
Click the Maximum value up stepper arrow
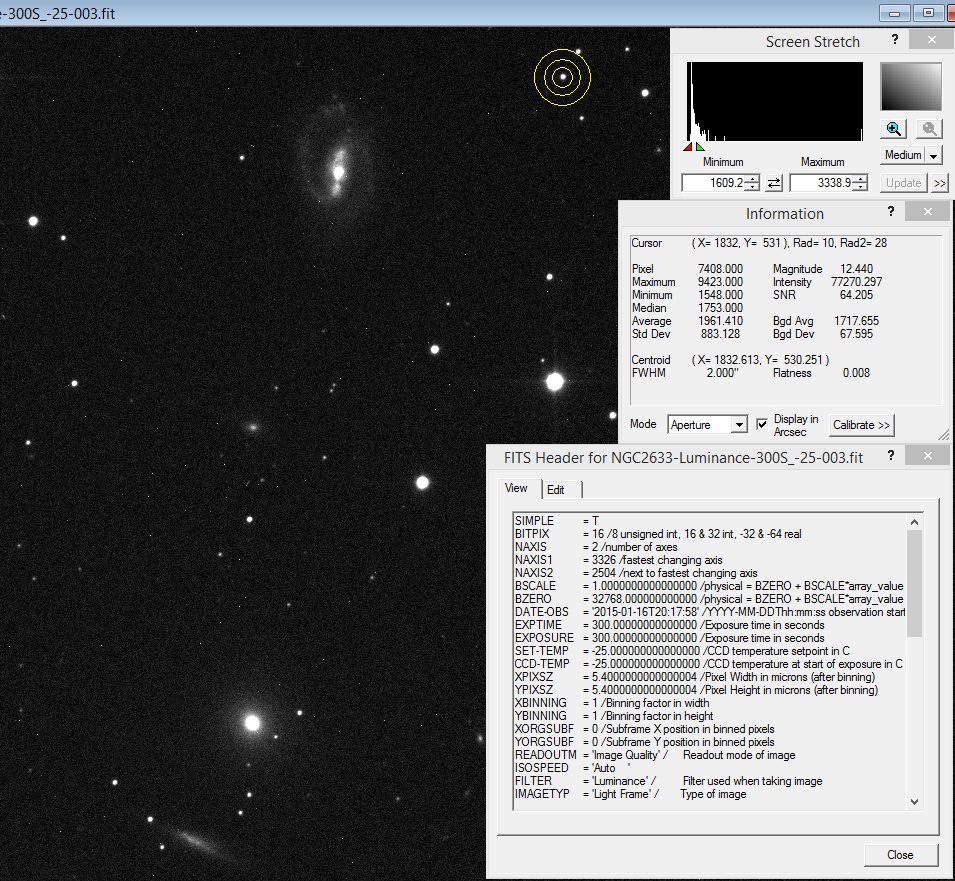pos(860,178)
